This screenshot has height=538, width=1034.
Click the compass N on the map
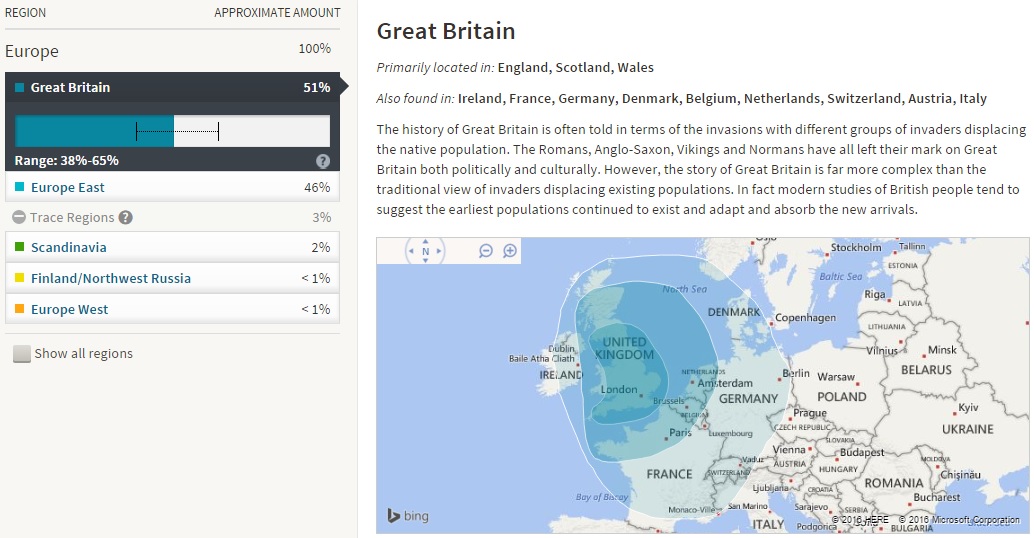click(425, 252)
